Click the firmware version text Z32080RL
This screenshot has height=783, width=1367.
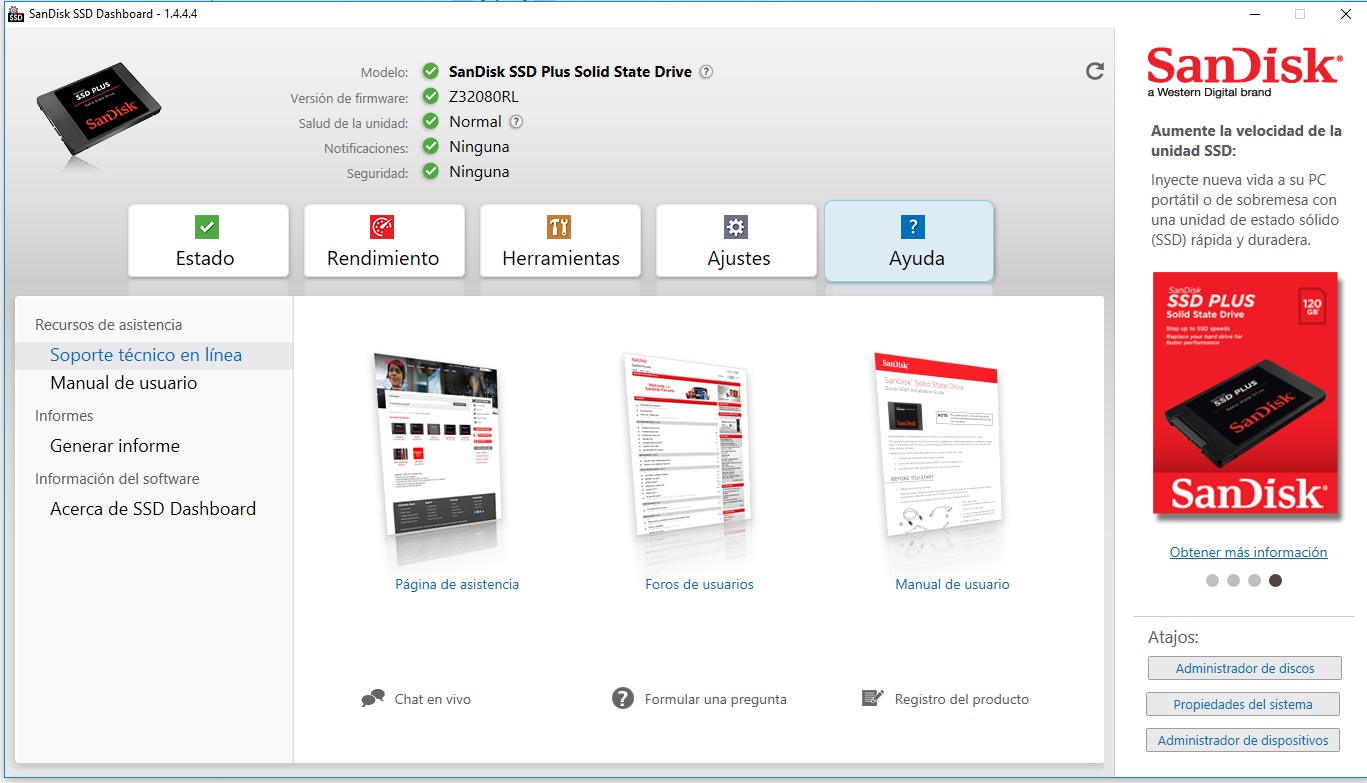click(x=483, y=97)
